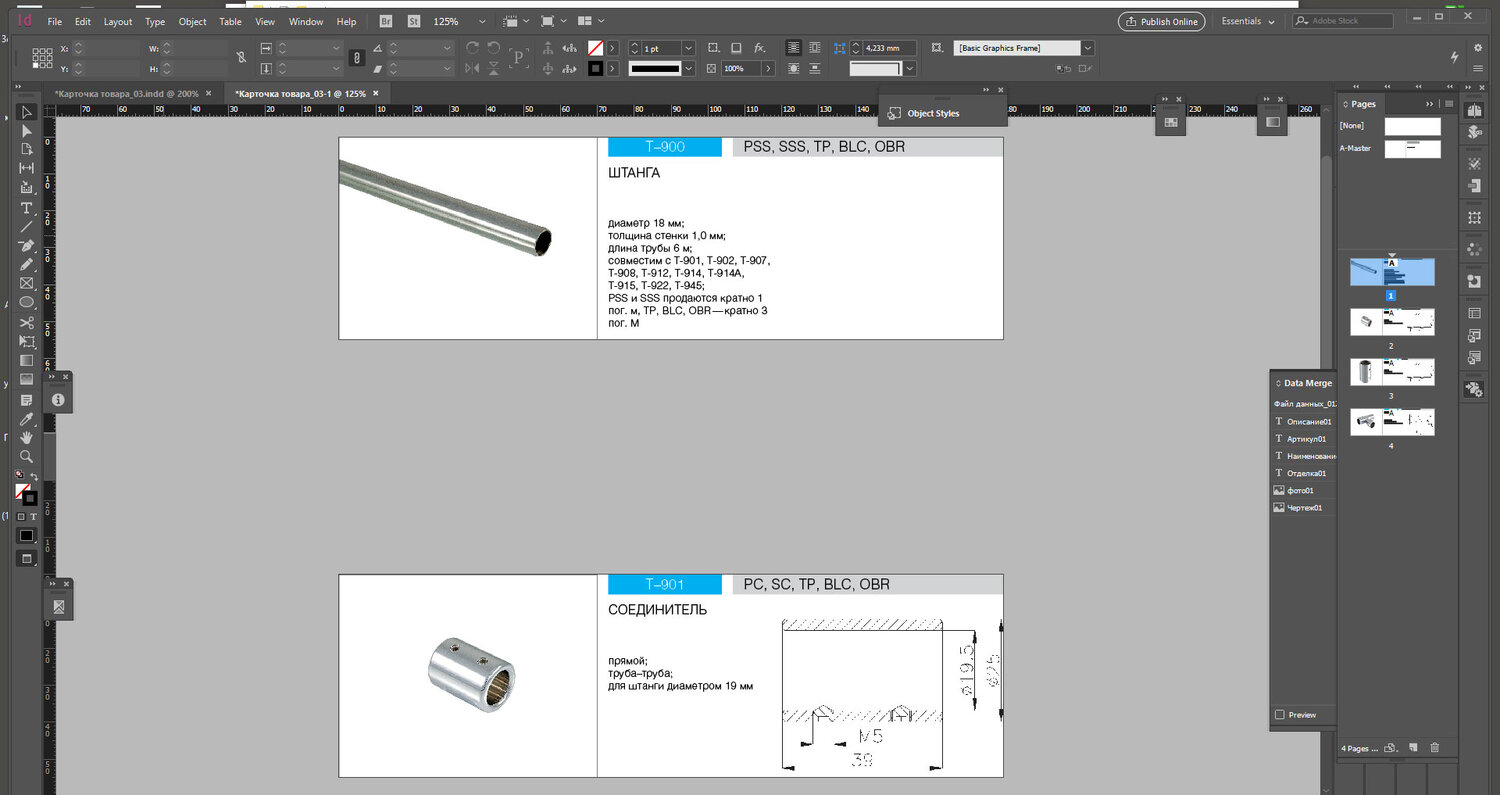Image resolution: width=1500 pixels, height=795 pixels.
Task: Toggle the No text wrap button
Action: [793, 48]
